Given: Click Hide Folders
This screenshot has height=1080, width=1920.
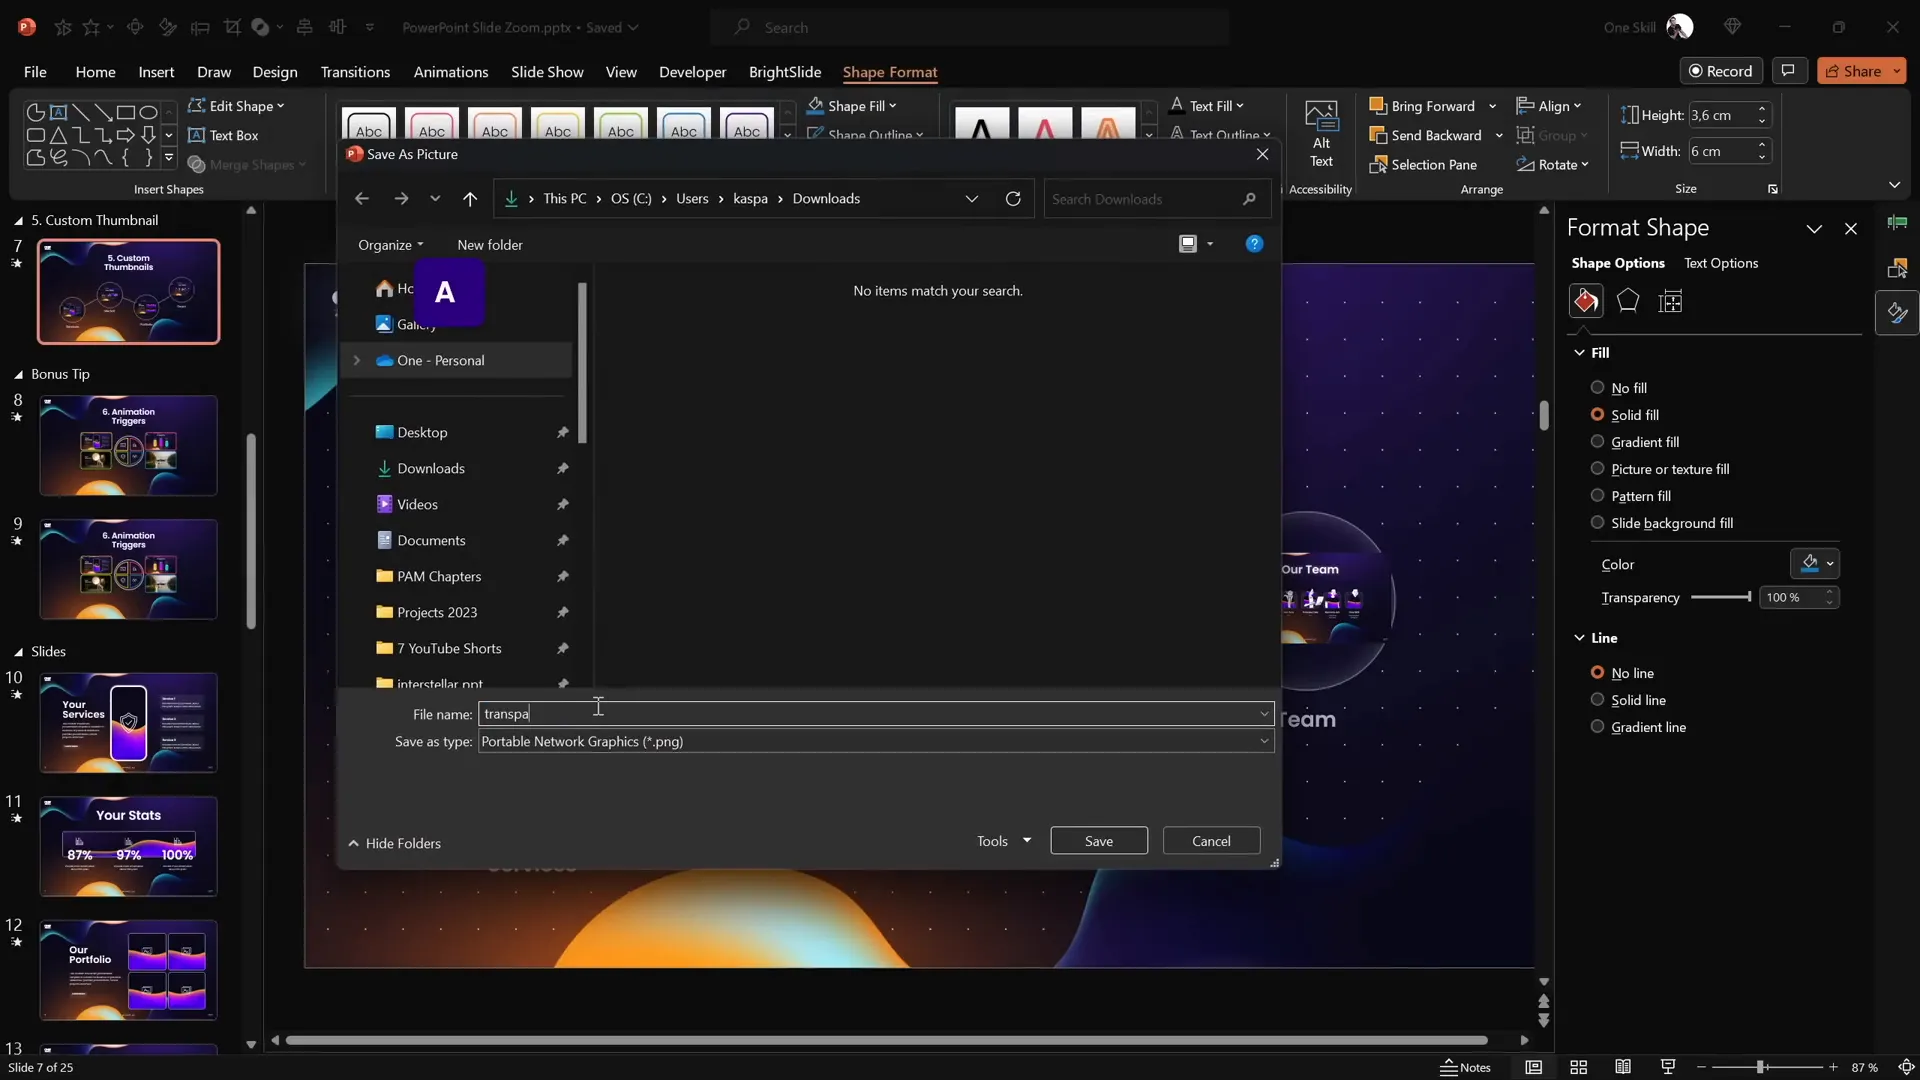Looking at the screenshot, I should click(394, 843).
